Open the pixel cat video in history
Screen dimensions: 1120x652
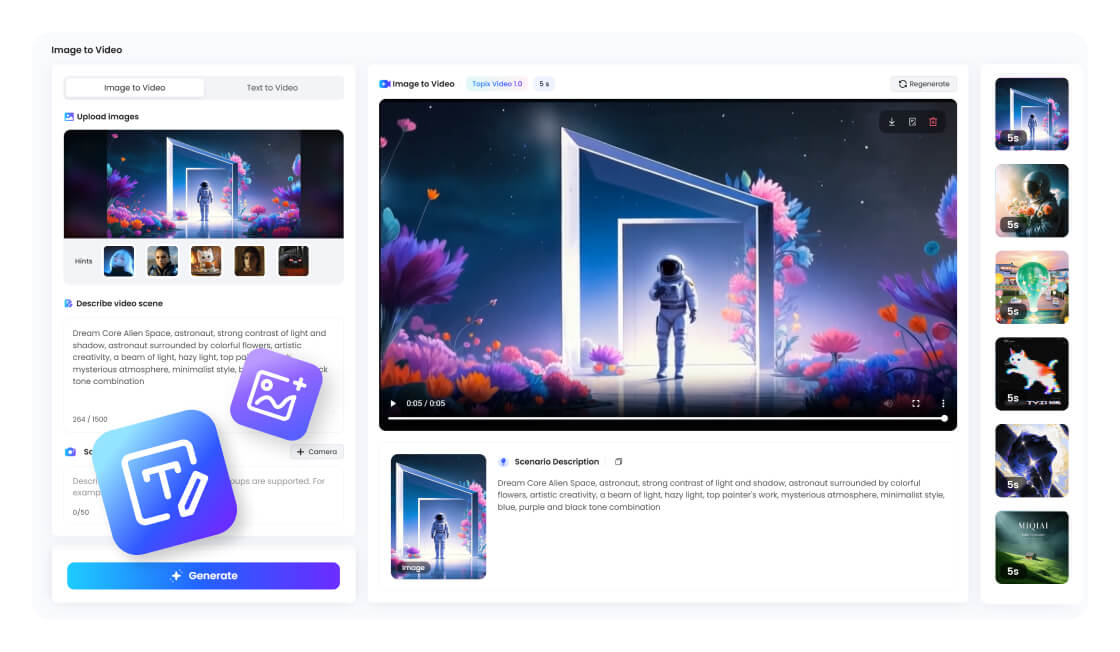click(1031, 373)
